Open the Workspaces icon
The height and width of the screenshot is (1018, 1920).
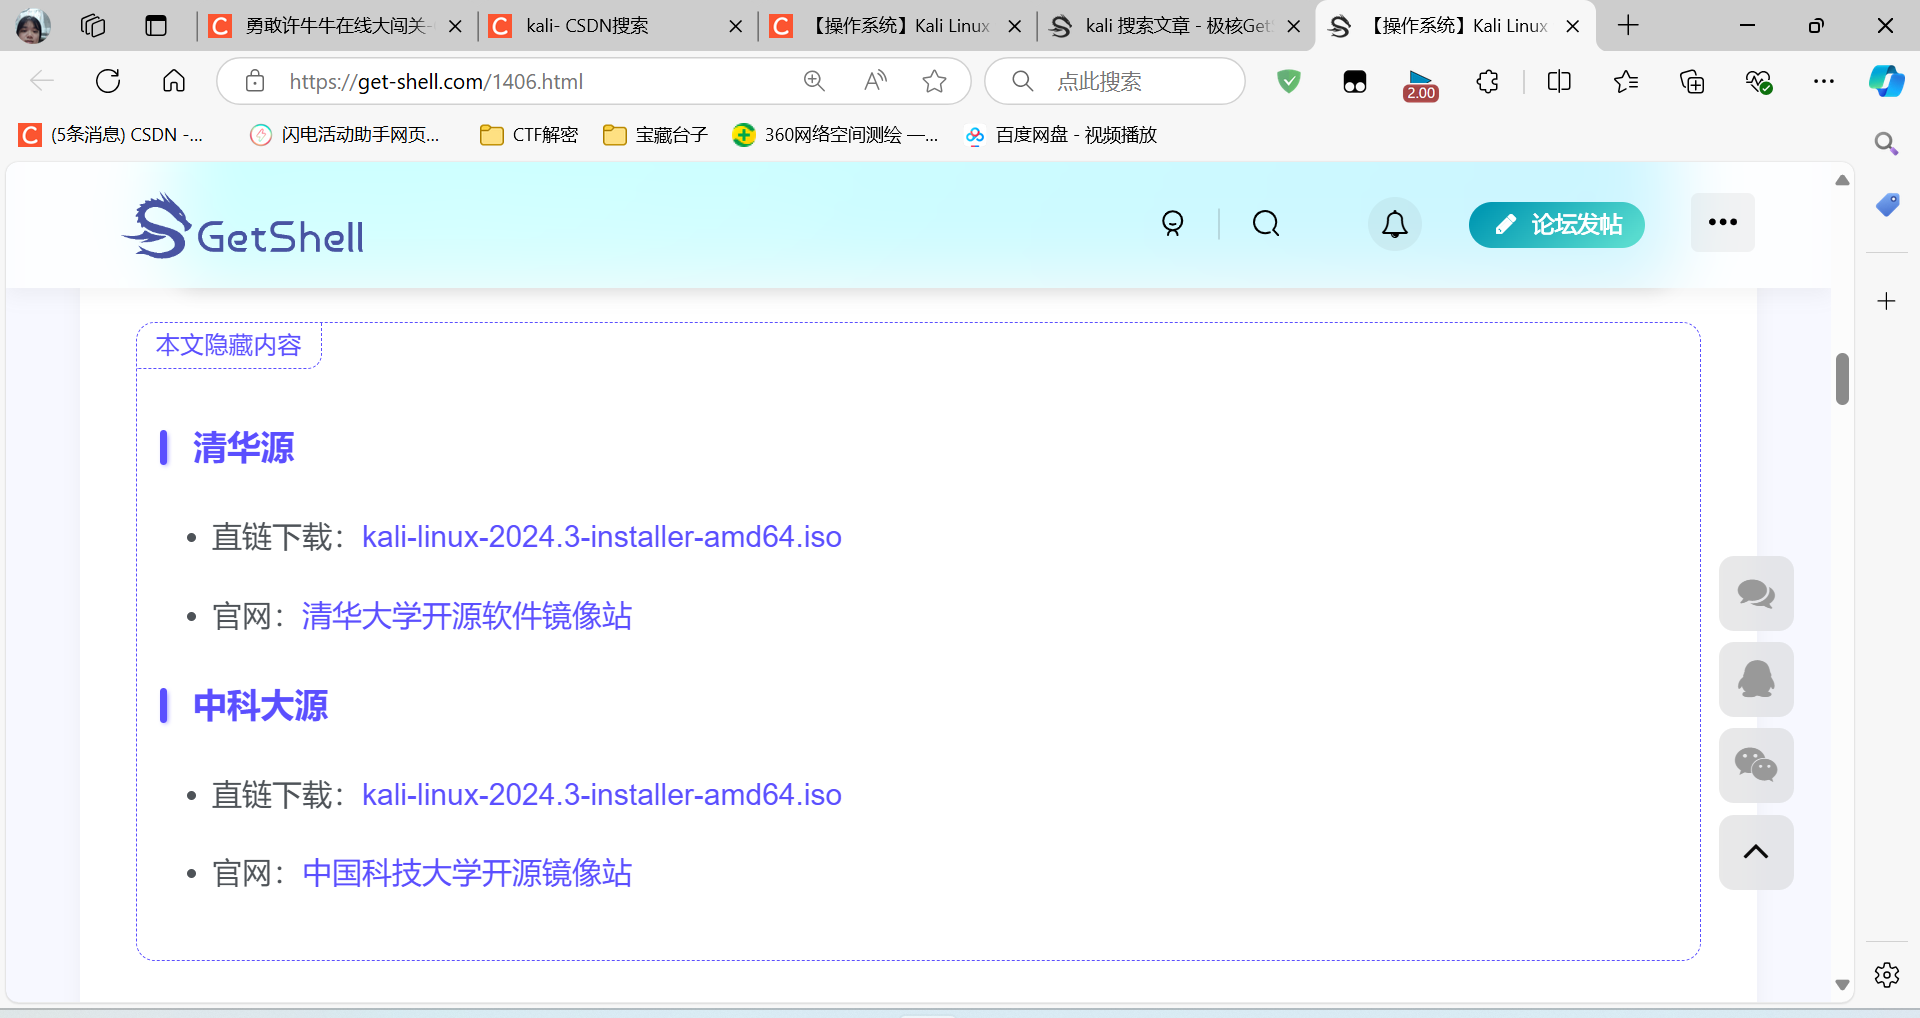click(93, 26)
